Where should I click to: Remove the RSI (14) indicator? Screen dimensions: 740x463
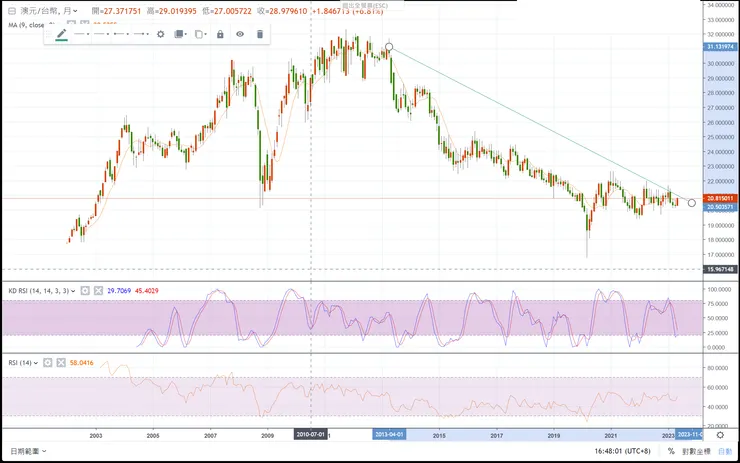coord(61,362)
